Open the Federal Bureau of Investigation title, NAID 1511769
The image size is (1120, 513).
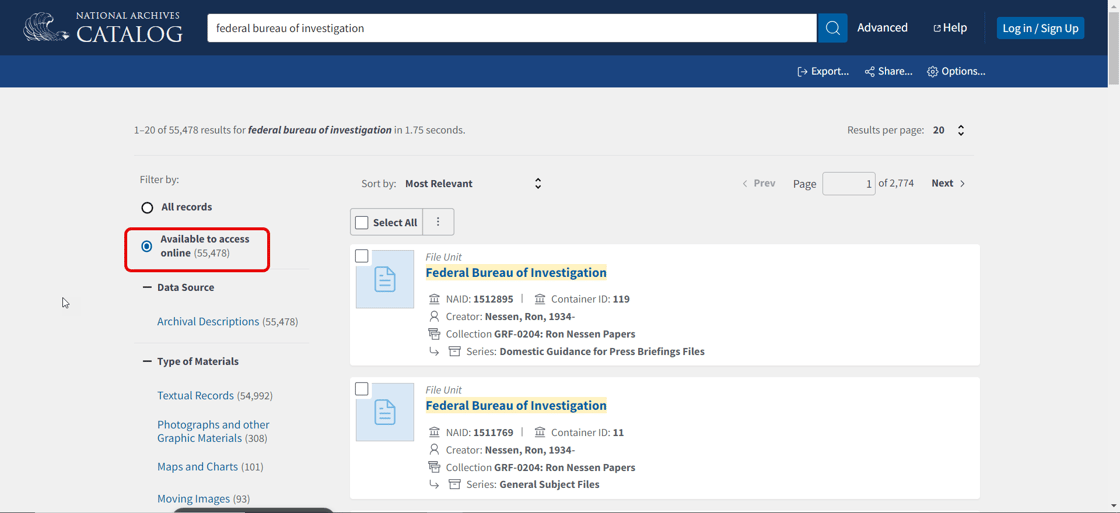click(x=516, y=405)
